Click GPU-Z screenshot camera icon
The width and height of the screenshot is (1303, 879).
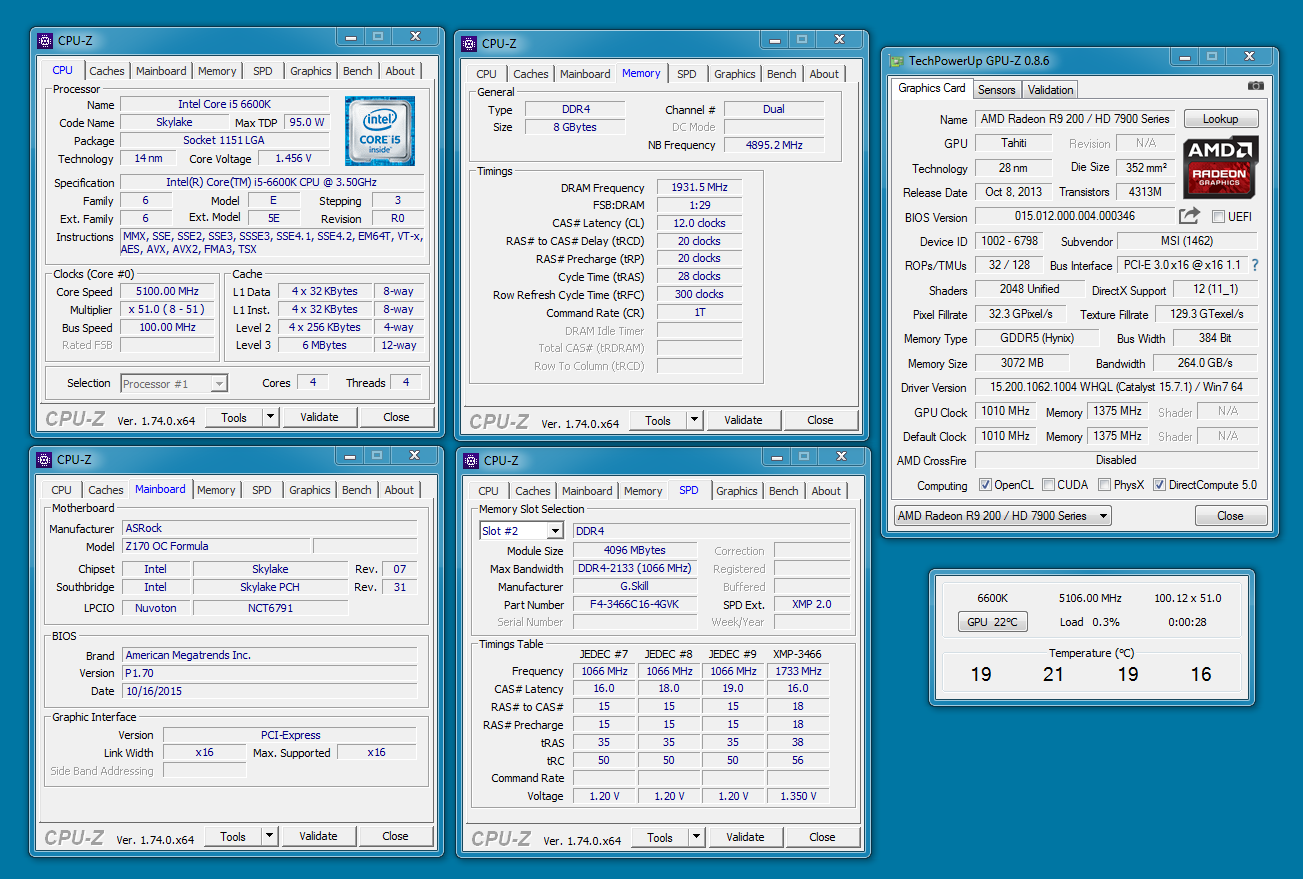(x=1255, y=87)
